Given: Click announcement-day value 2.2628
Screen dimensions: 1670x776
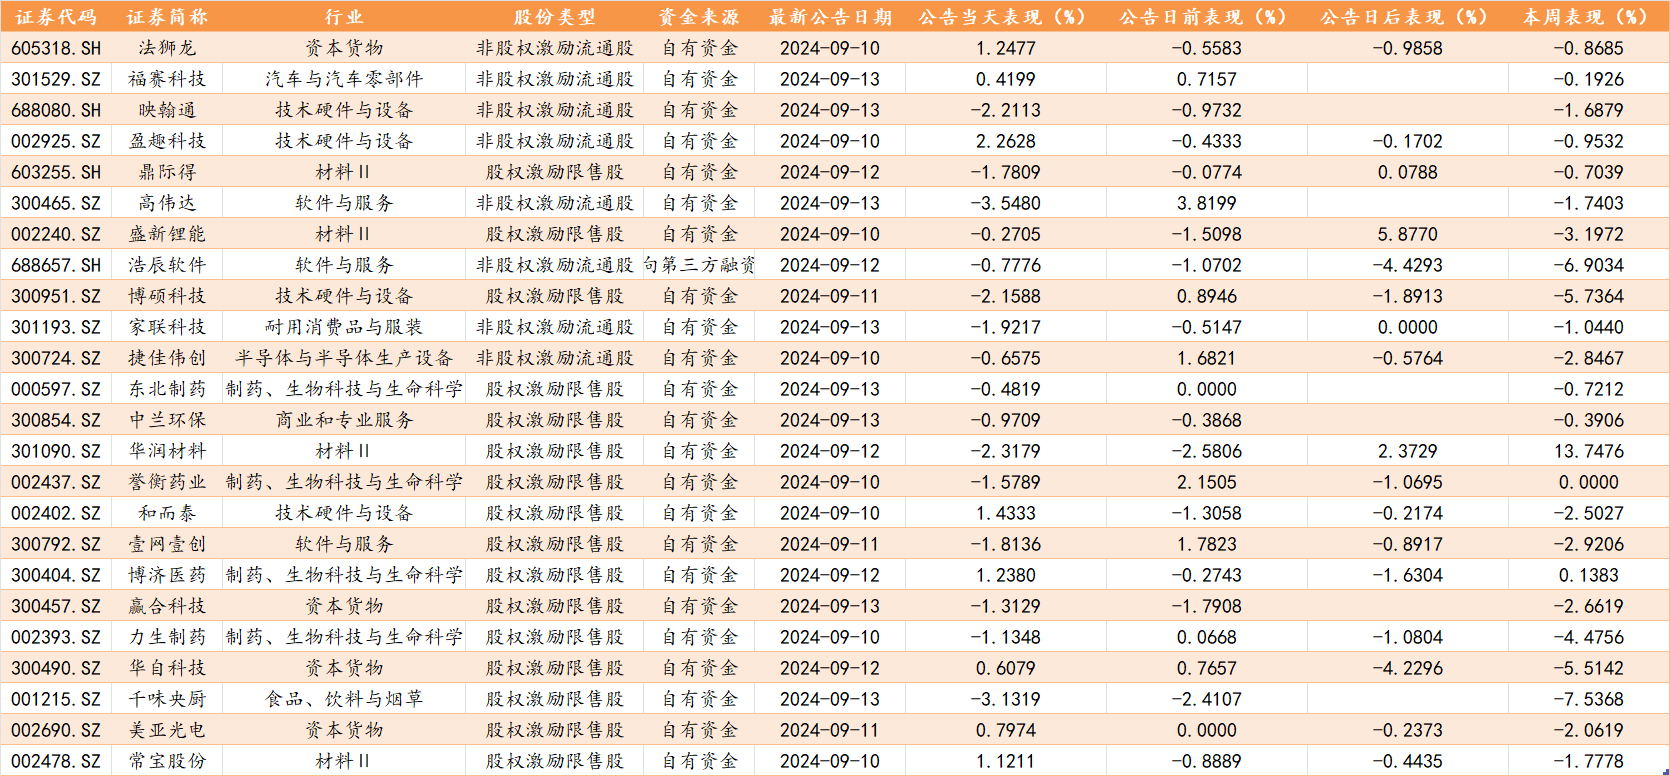Looking at the screenshot, I should click(1006, 141).
